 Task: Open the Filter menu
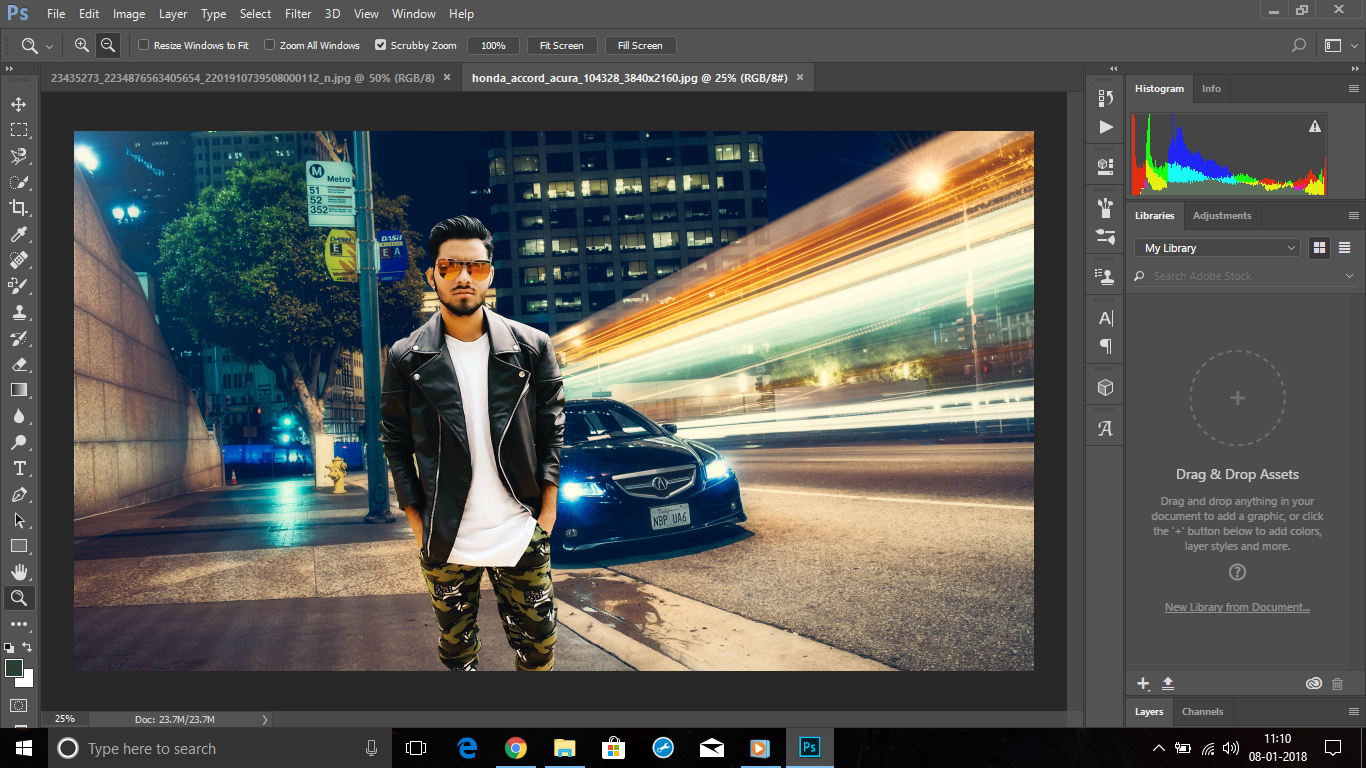click(x=297, y=13)
